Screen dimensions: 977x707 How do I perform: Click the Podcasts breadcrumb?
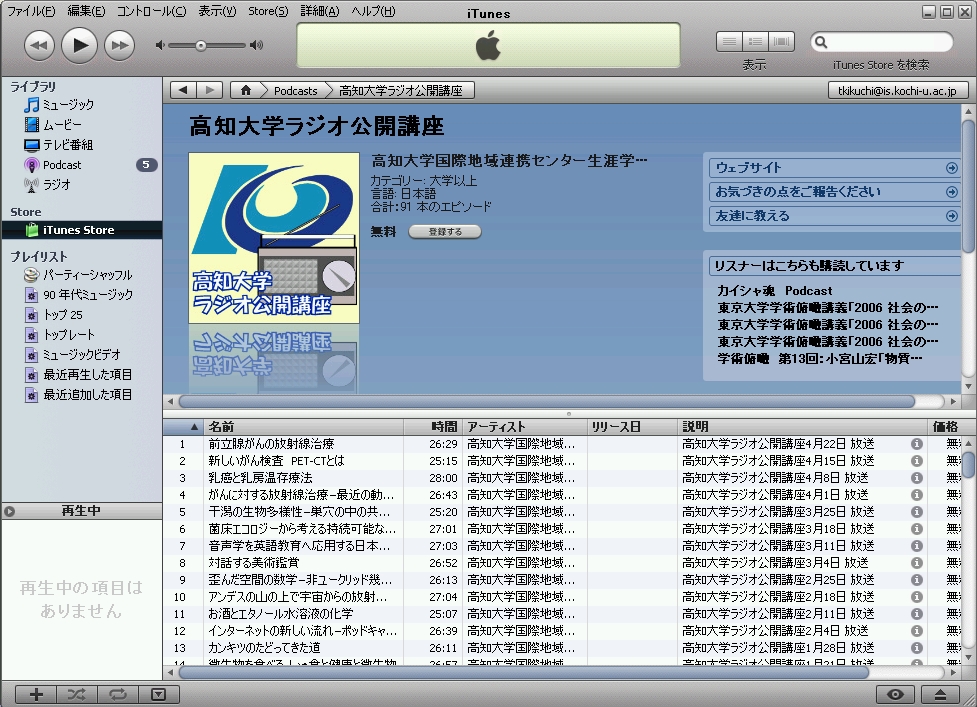click(295, 91)
